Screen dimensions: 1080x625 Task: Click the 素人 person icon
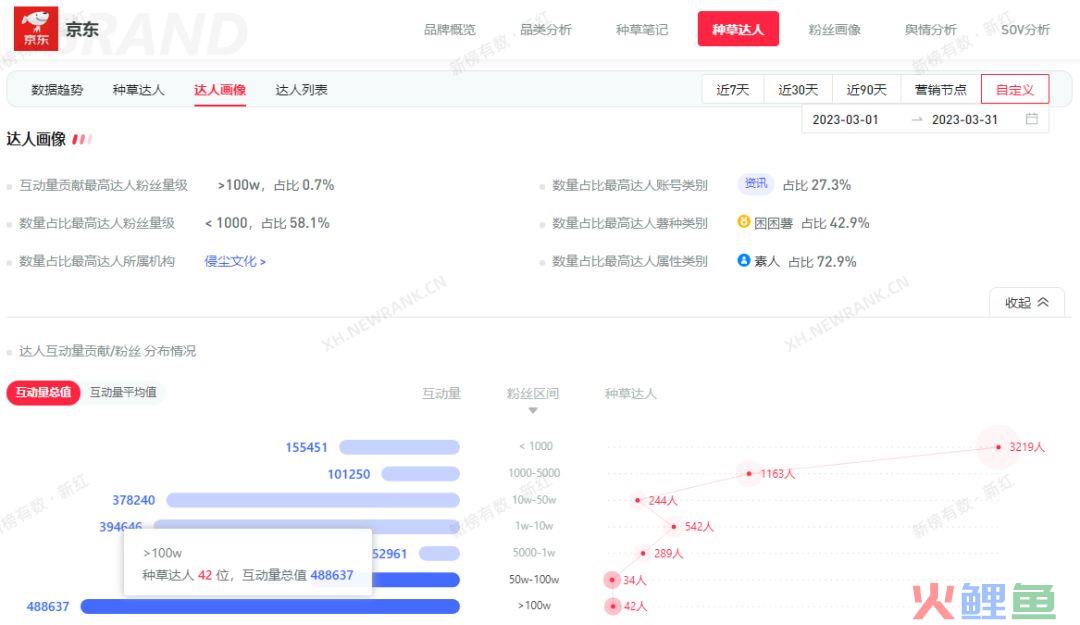[x=743, y=260]
